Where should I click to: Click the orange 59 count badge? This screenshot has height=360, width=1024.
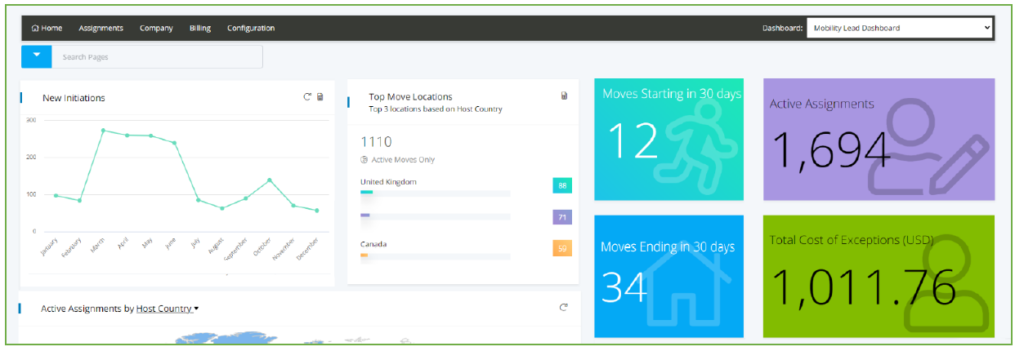tap(562, 248)
